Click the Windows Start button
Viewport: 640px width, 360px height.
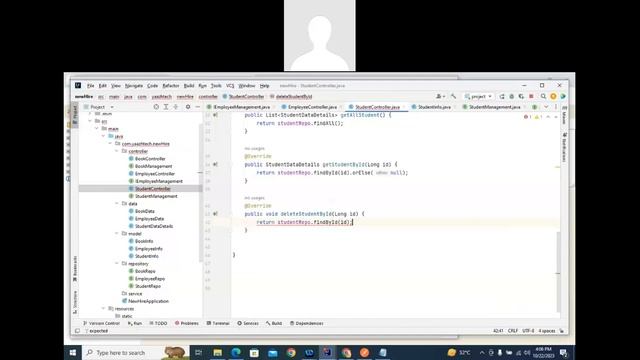coord(73,353)
